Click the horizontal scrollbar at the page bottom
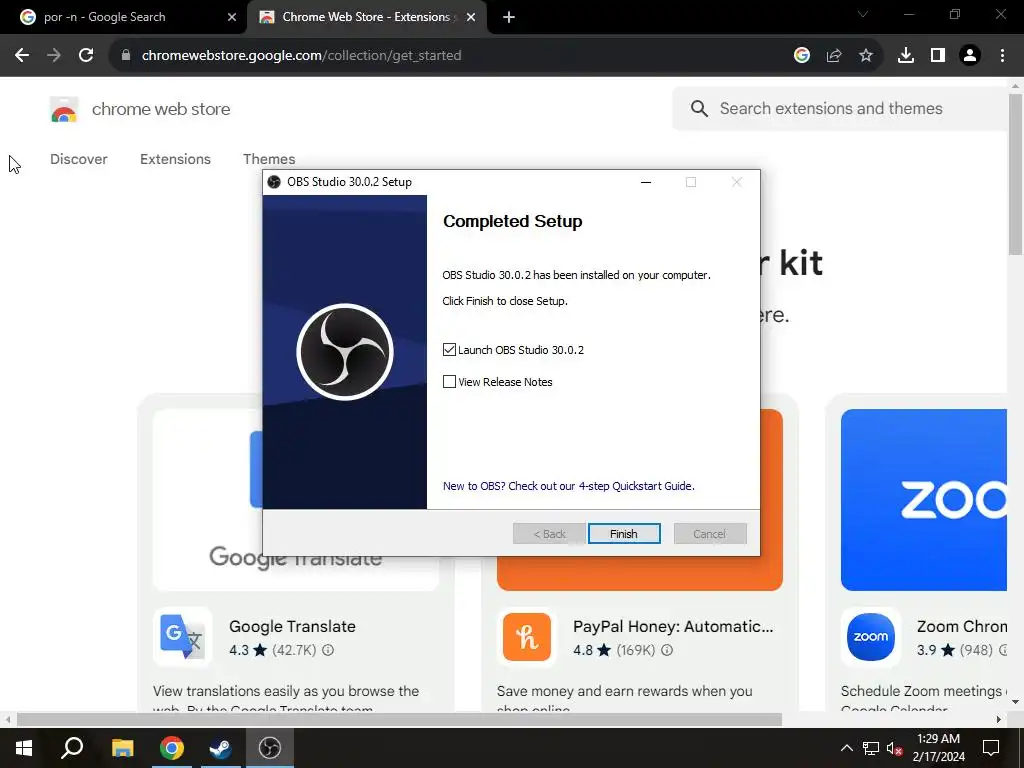 pos(399,720)
